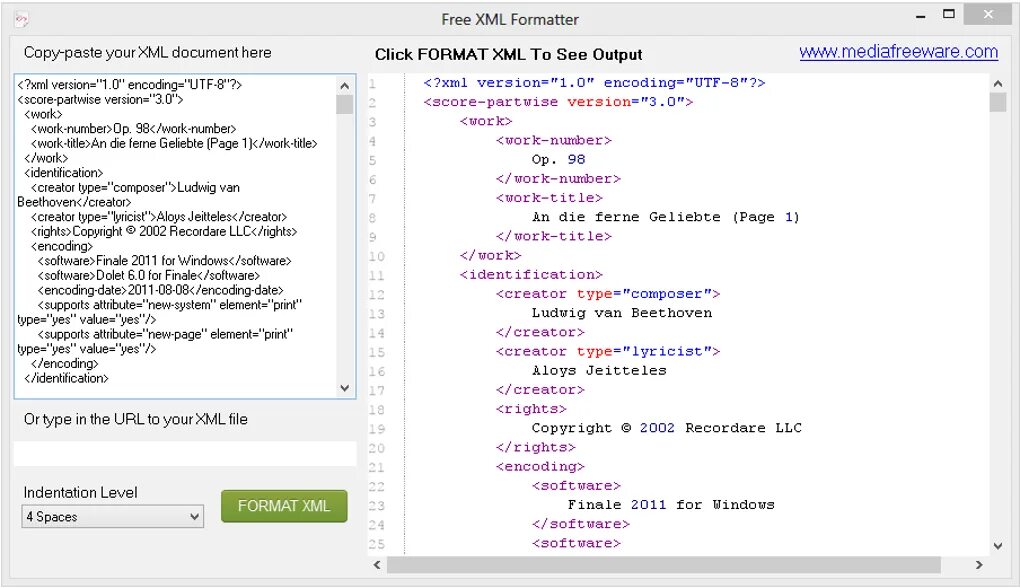This screenshot has height=588, width=1020.
Task: Click '<work-title>' opening tag on output line 7
Action: coord(549,198)
